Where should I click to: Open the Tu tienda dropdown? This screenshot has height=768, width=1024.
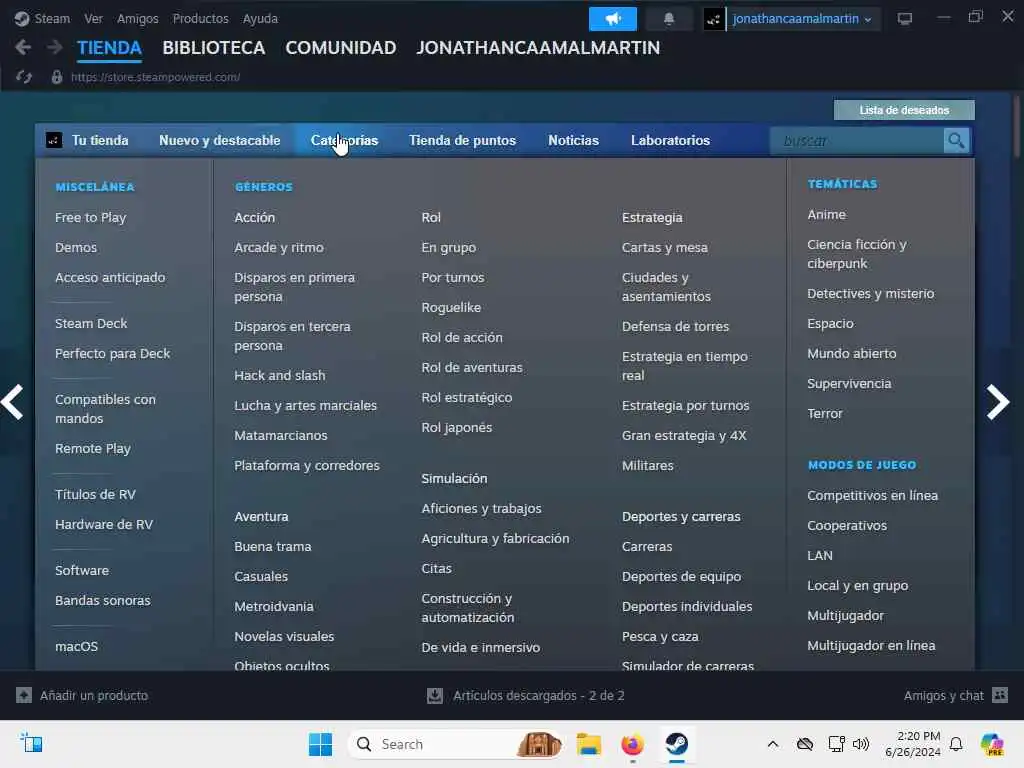(x=100, y=140)
